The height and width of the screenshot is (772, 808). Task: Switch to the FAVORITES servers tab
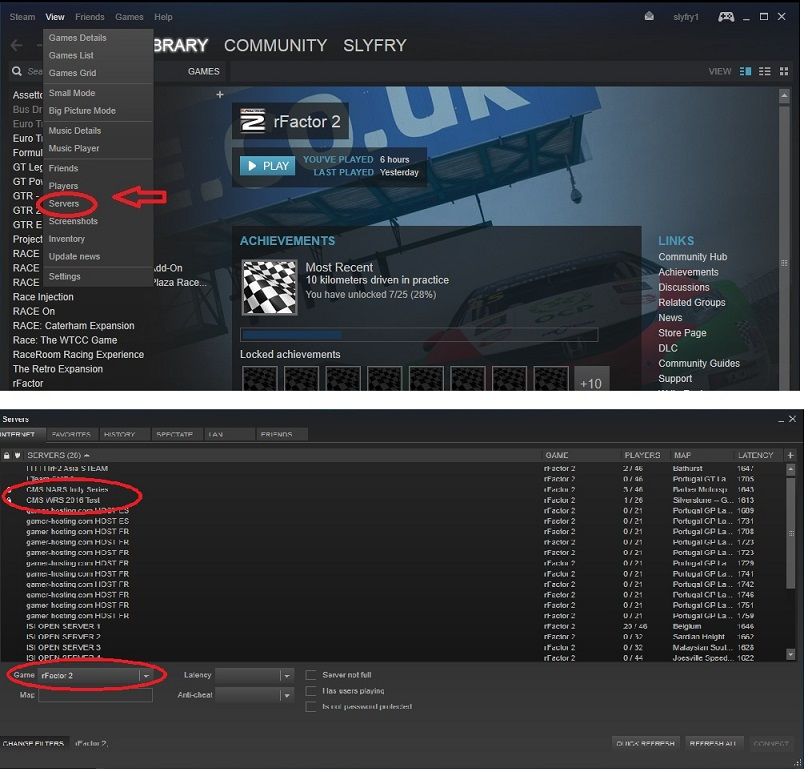pyautogui.click(x=71, y=434)
